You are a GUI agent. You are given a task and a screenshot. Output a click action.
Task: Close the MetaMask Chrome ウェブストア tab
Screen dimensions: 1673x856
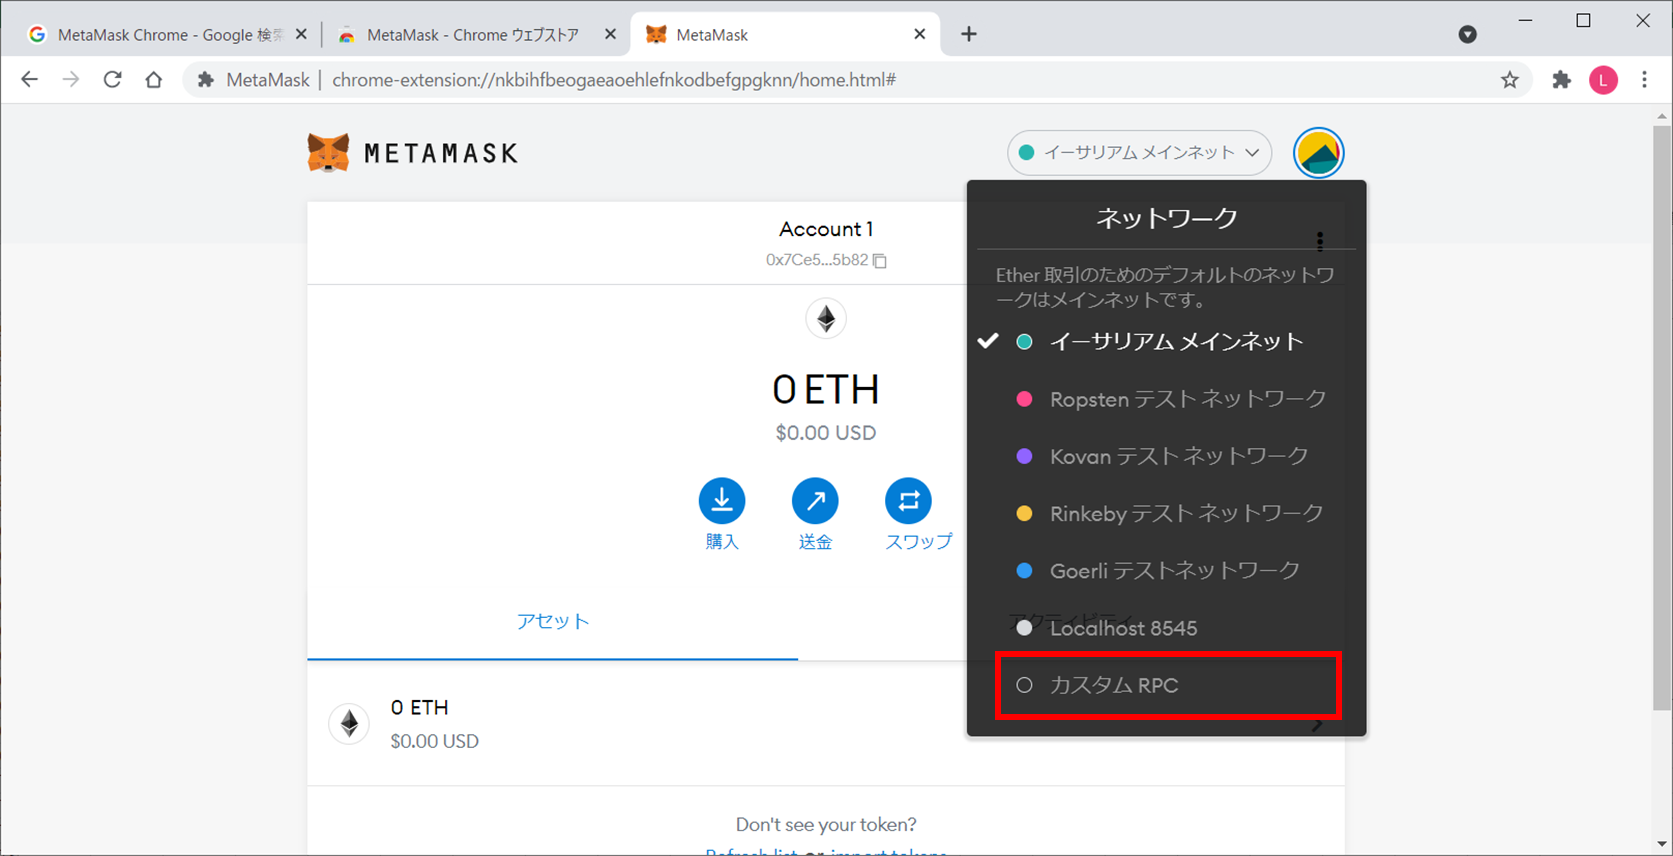(x=610, y=34)
